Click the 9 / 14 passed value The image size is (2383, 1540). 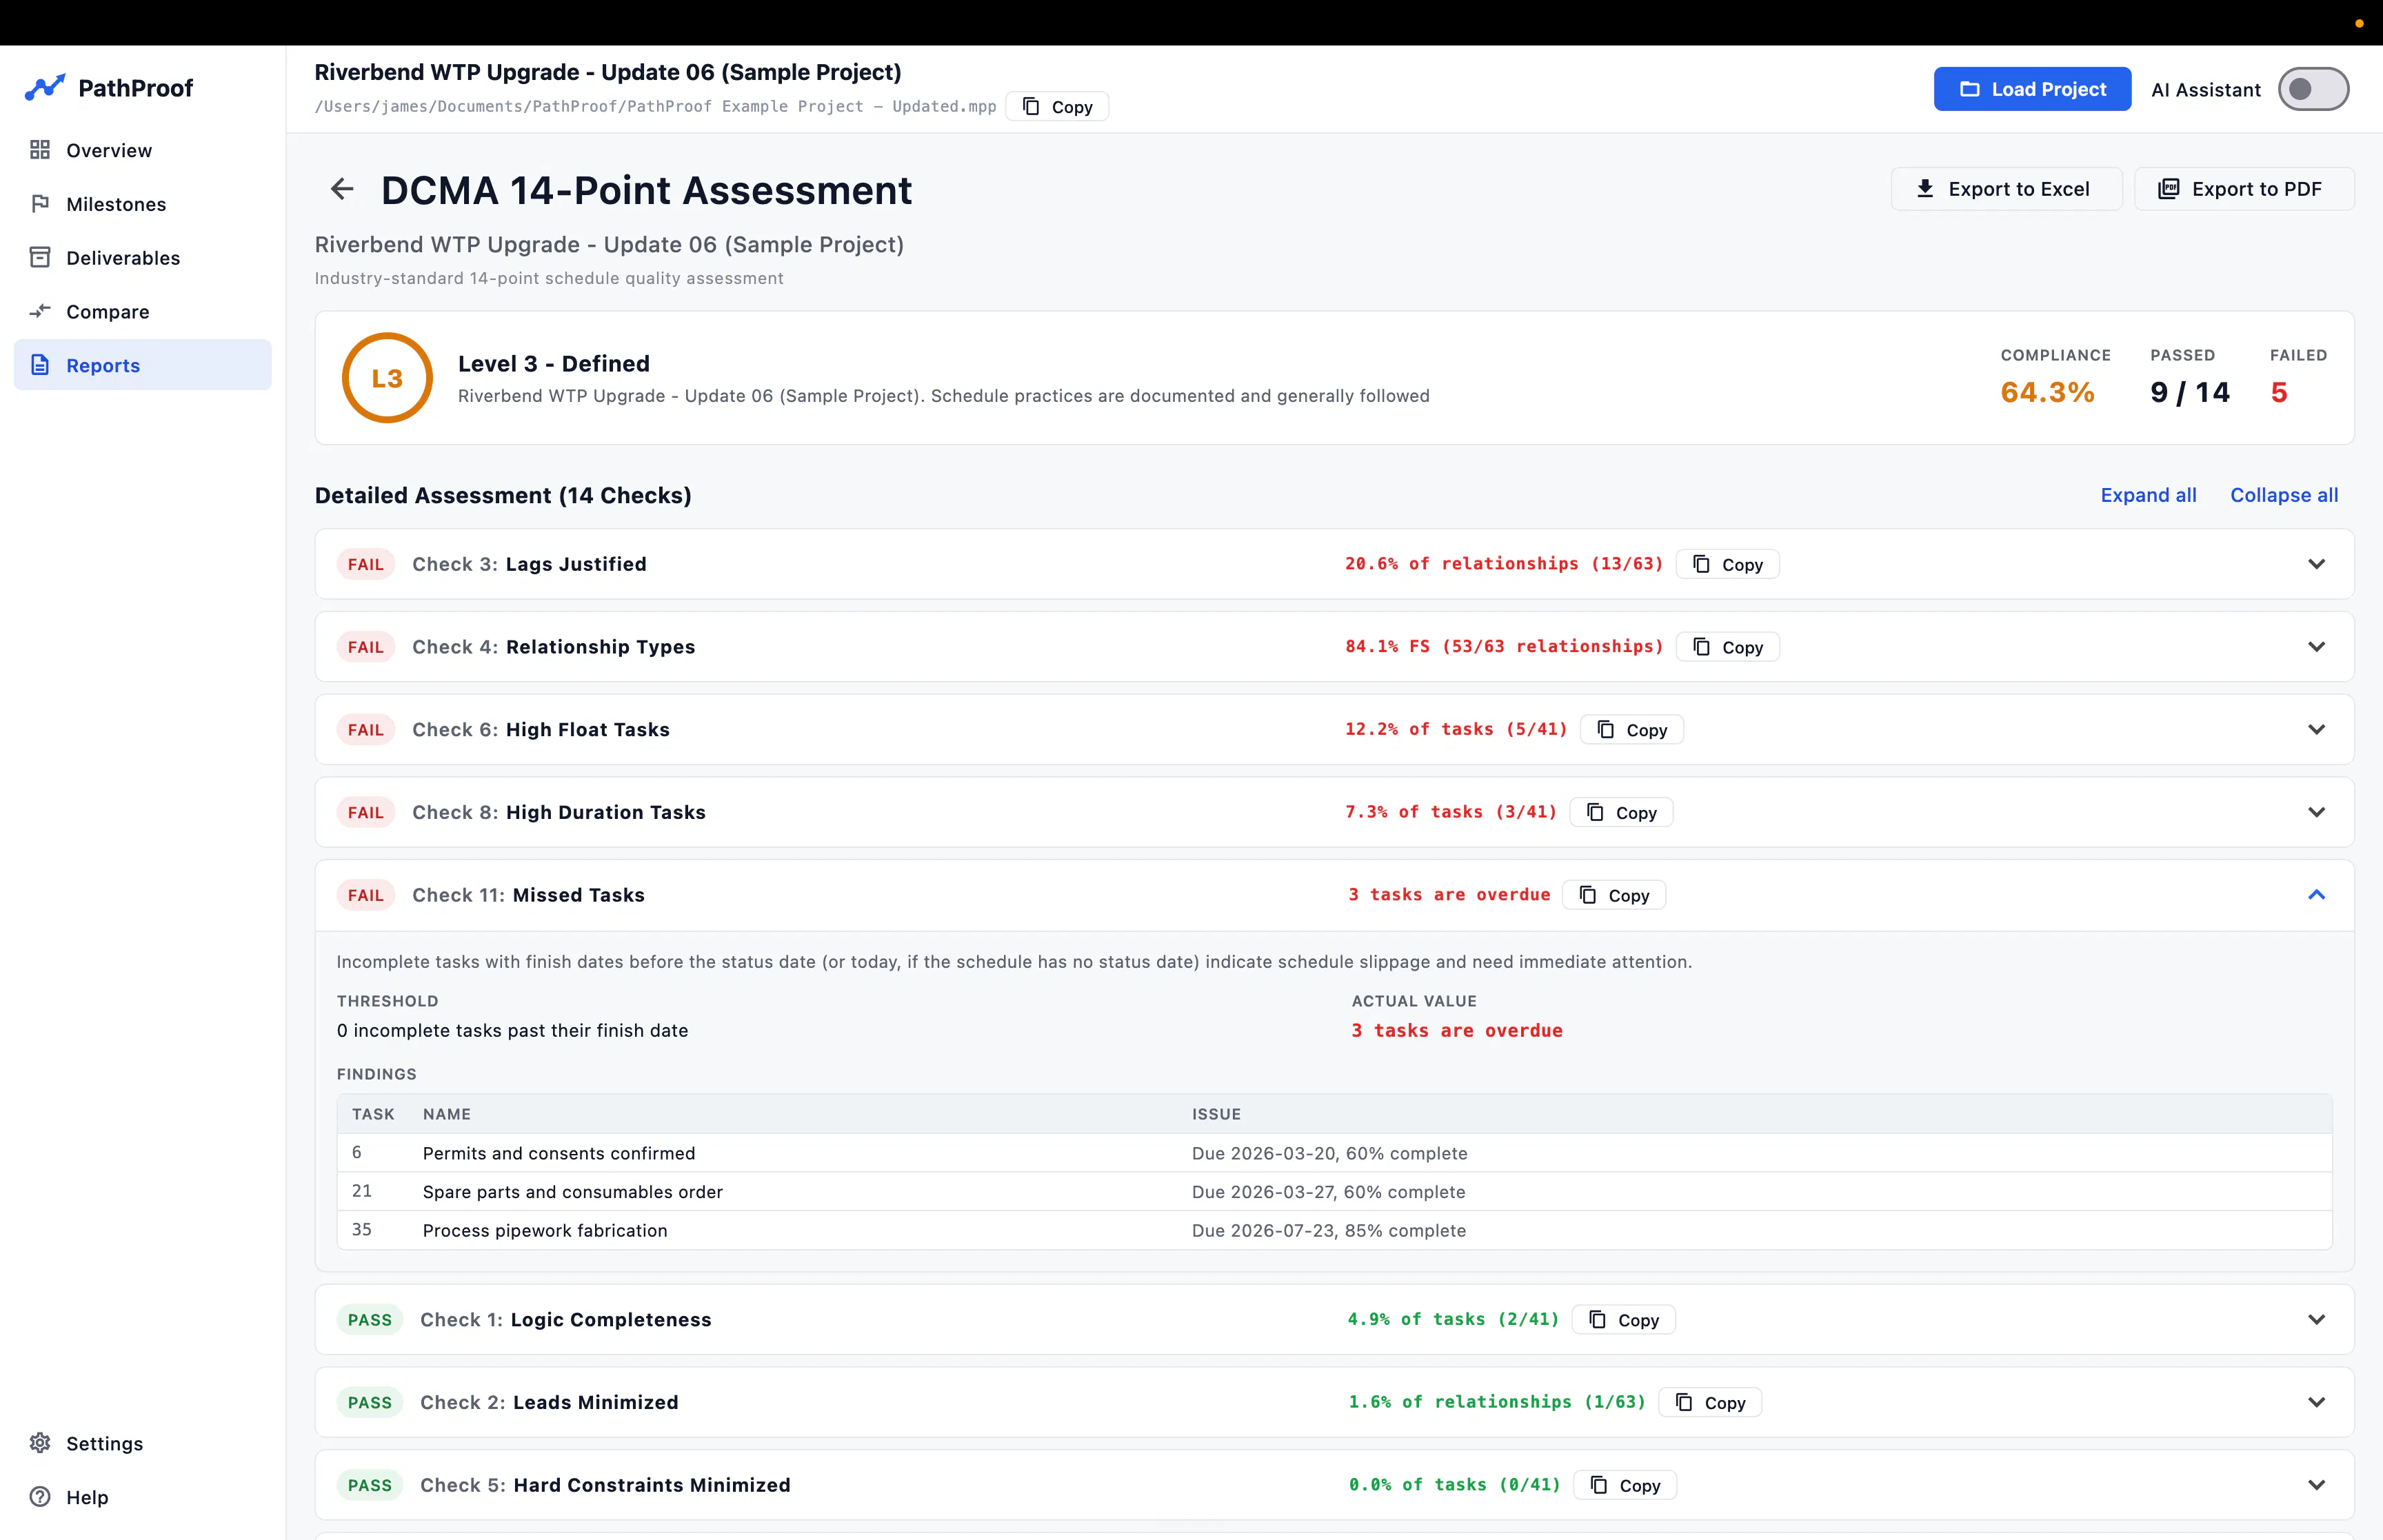(x=2190, y=392)
